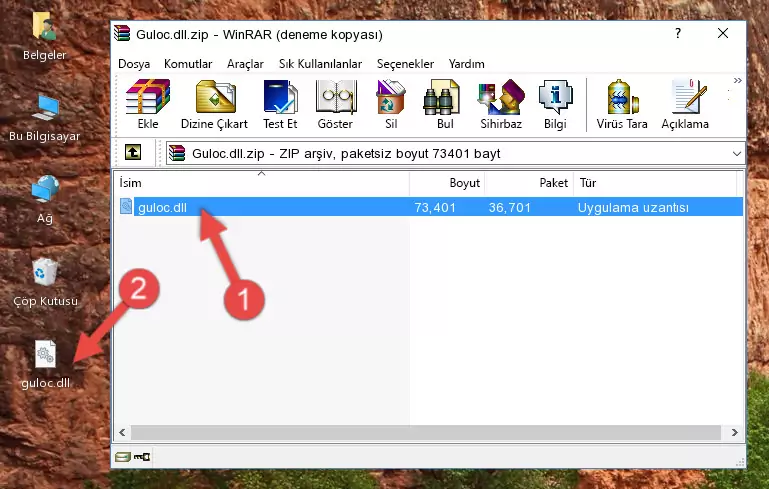The image size is (769, 489).
Task: Click the Sil delete icon
Action: click(390, 104)
